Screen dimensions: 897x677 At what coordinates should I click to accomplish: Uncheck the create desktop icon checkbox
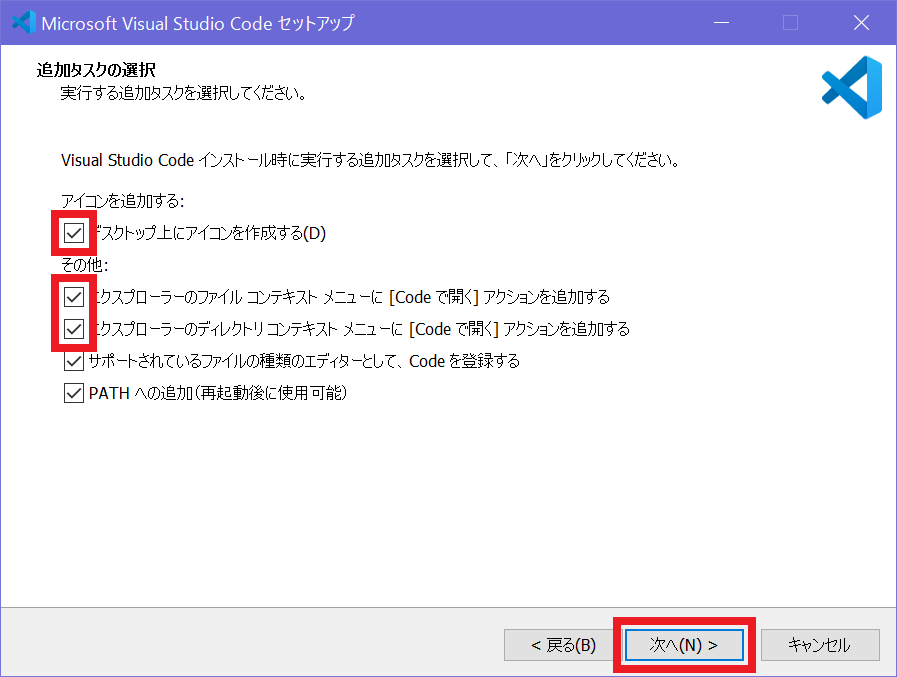coord(73,234)
